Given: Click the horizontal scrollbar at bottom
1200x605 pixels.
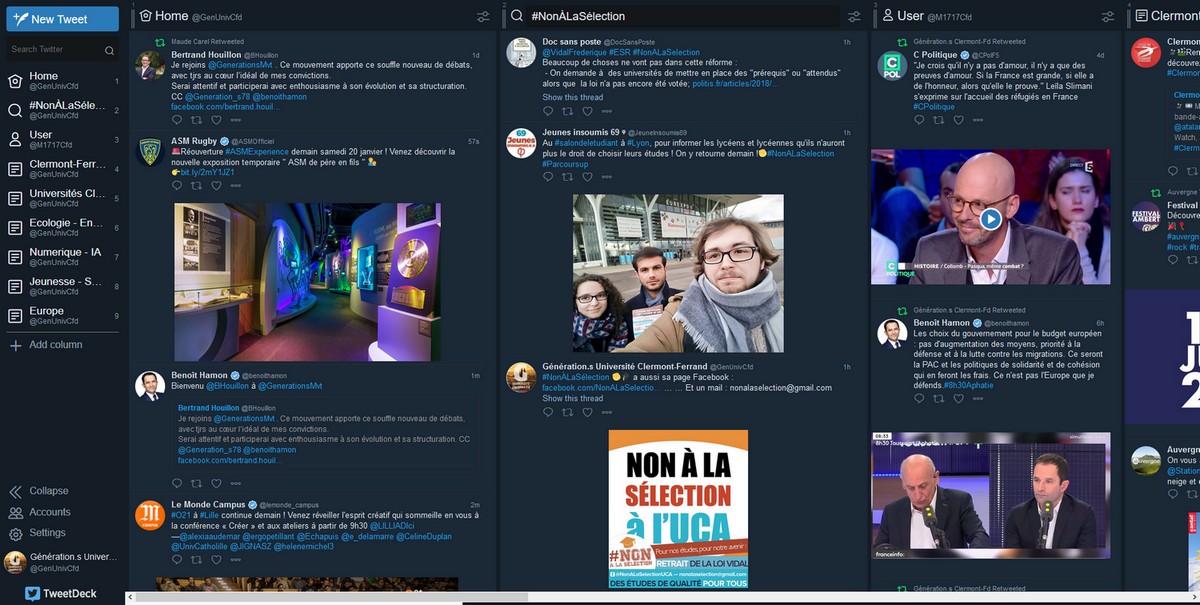Looking at the screenshot, I should (x=330, y=598).
